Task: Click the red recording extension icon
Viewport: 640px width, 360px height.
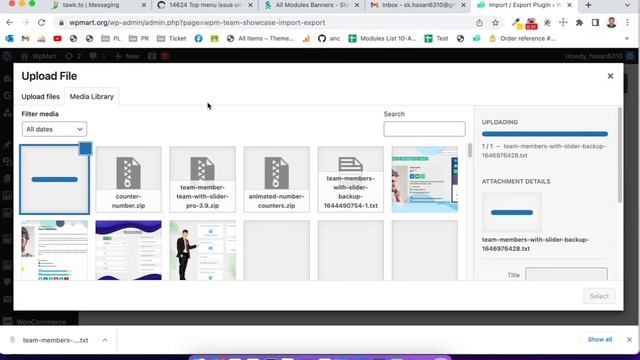Action: [x=531, y=23]
